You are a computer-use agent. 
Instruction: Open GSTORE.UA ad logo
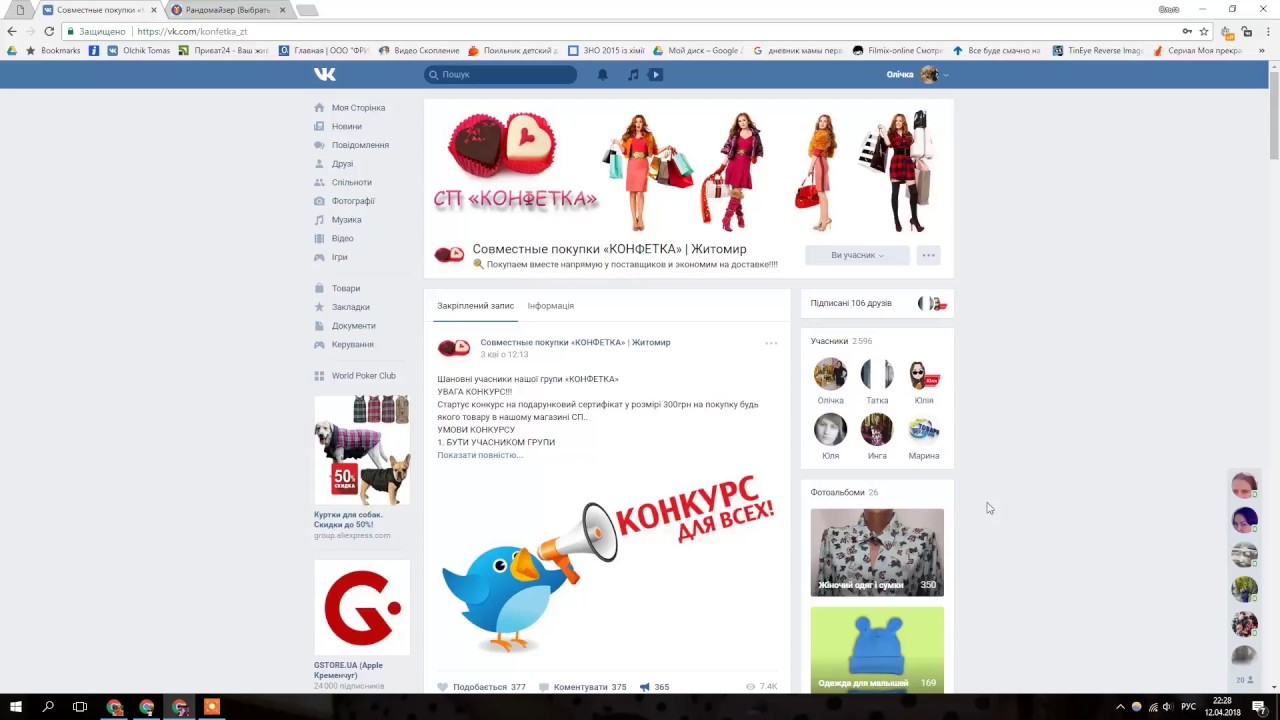[362, 607]
